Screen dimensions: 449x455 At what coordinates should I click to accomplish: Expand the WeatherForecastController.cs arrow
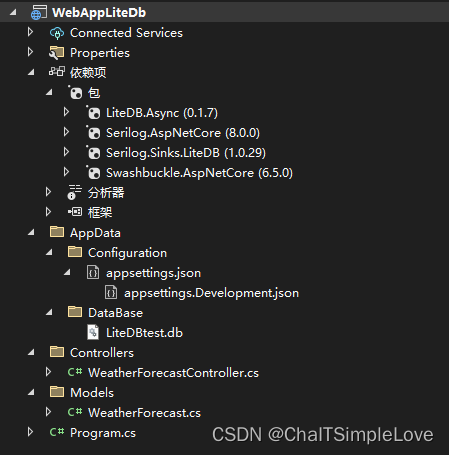pos(48,372)
